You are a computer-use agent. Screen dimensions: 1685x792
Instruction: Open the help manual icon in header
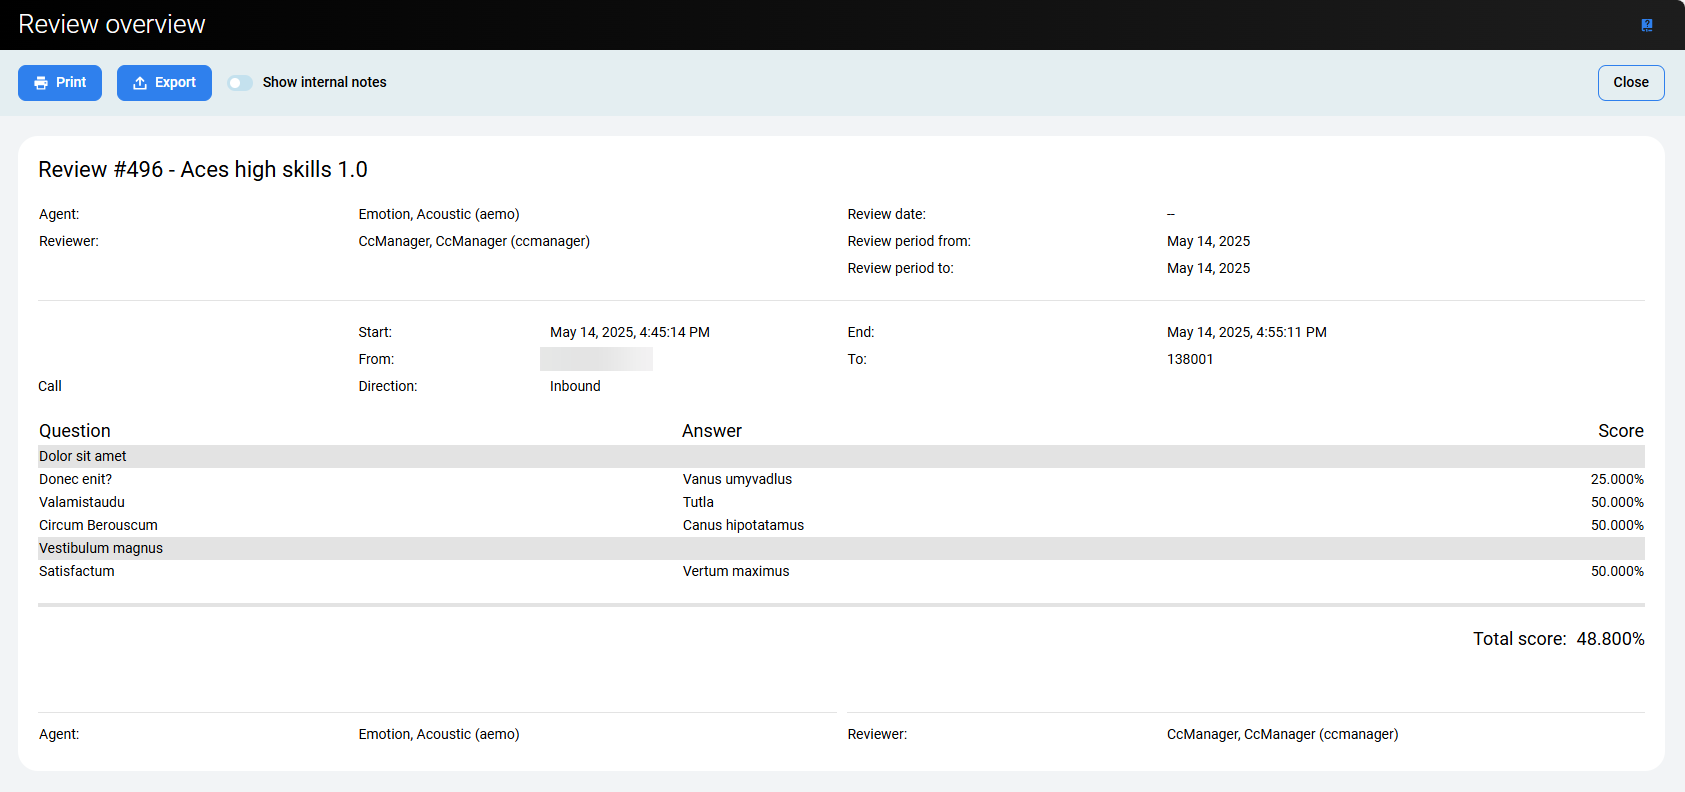pos(1646,25)
